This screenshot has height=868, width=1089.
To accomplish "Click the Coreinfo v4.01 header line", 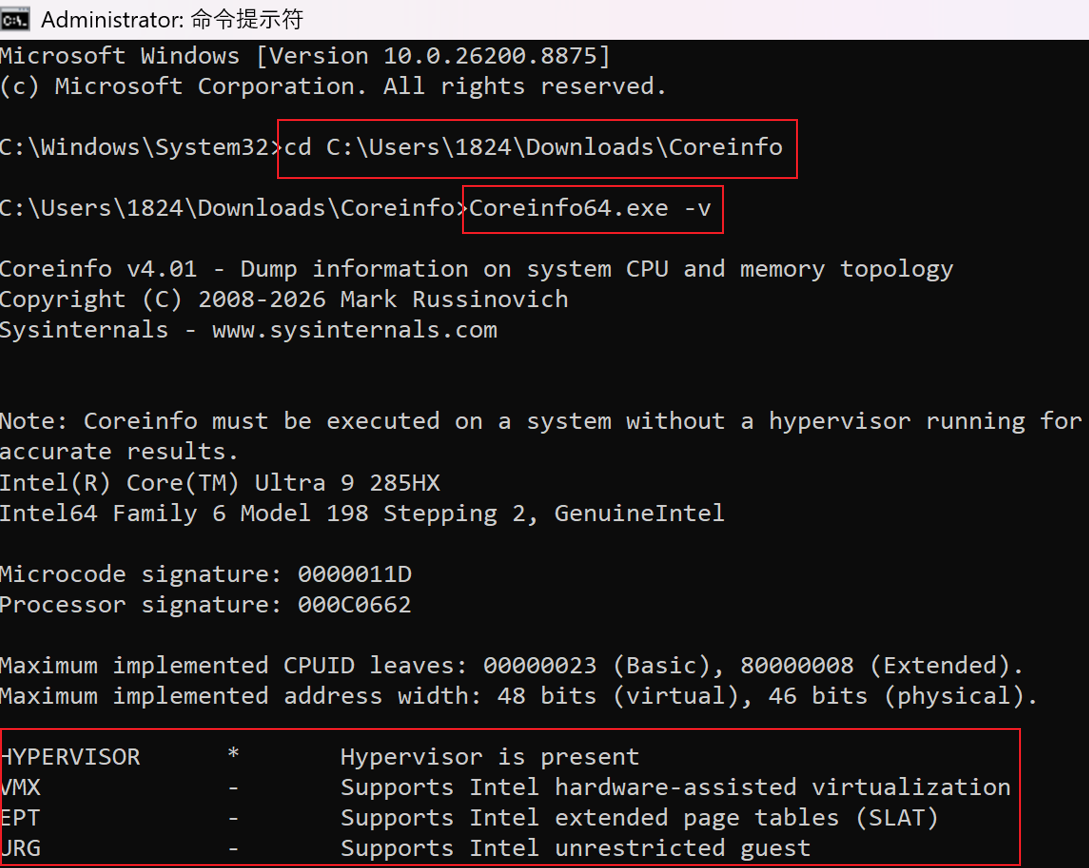I will [x=476, y=269].
